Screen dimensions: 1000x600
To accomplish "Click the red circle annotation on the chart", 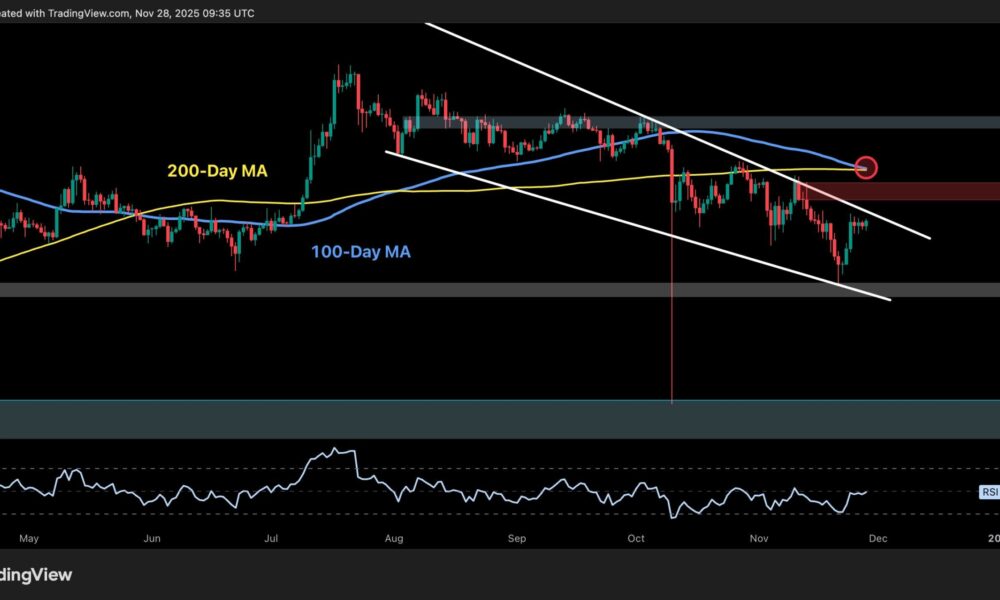I will pos(867,168).
